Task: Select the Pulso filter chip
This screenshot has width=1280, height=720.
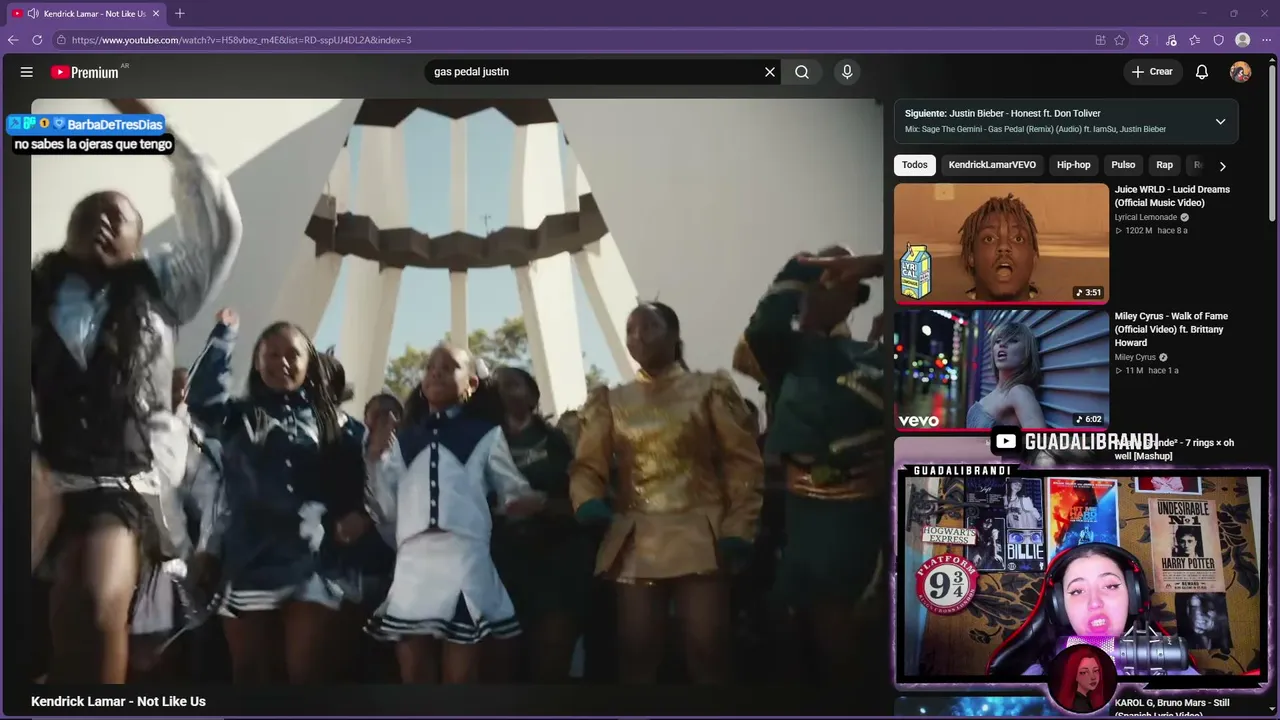Action: pyautogui.click(x=1124, y=165)
